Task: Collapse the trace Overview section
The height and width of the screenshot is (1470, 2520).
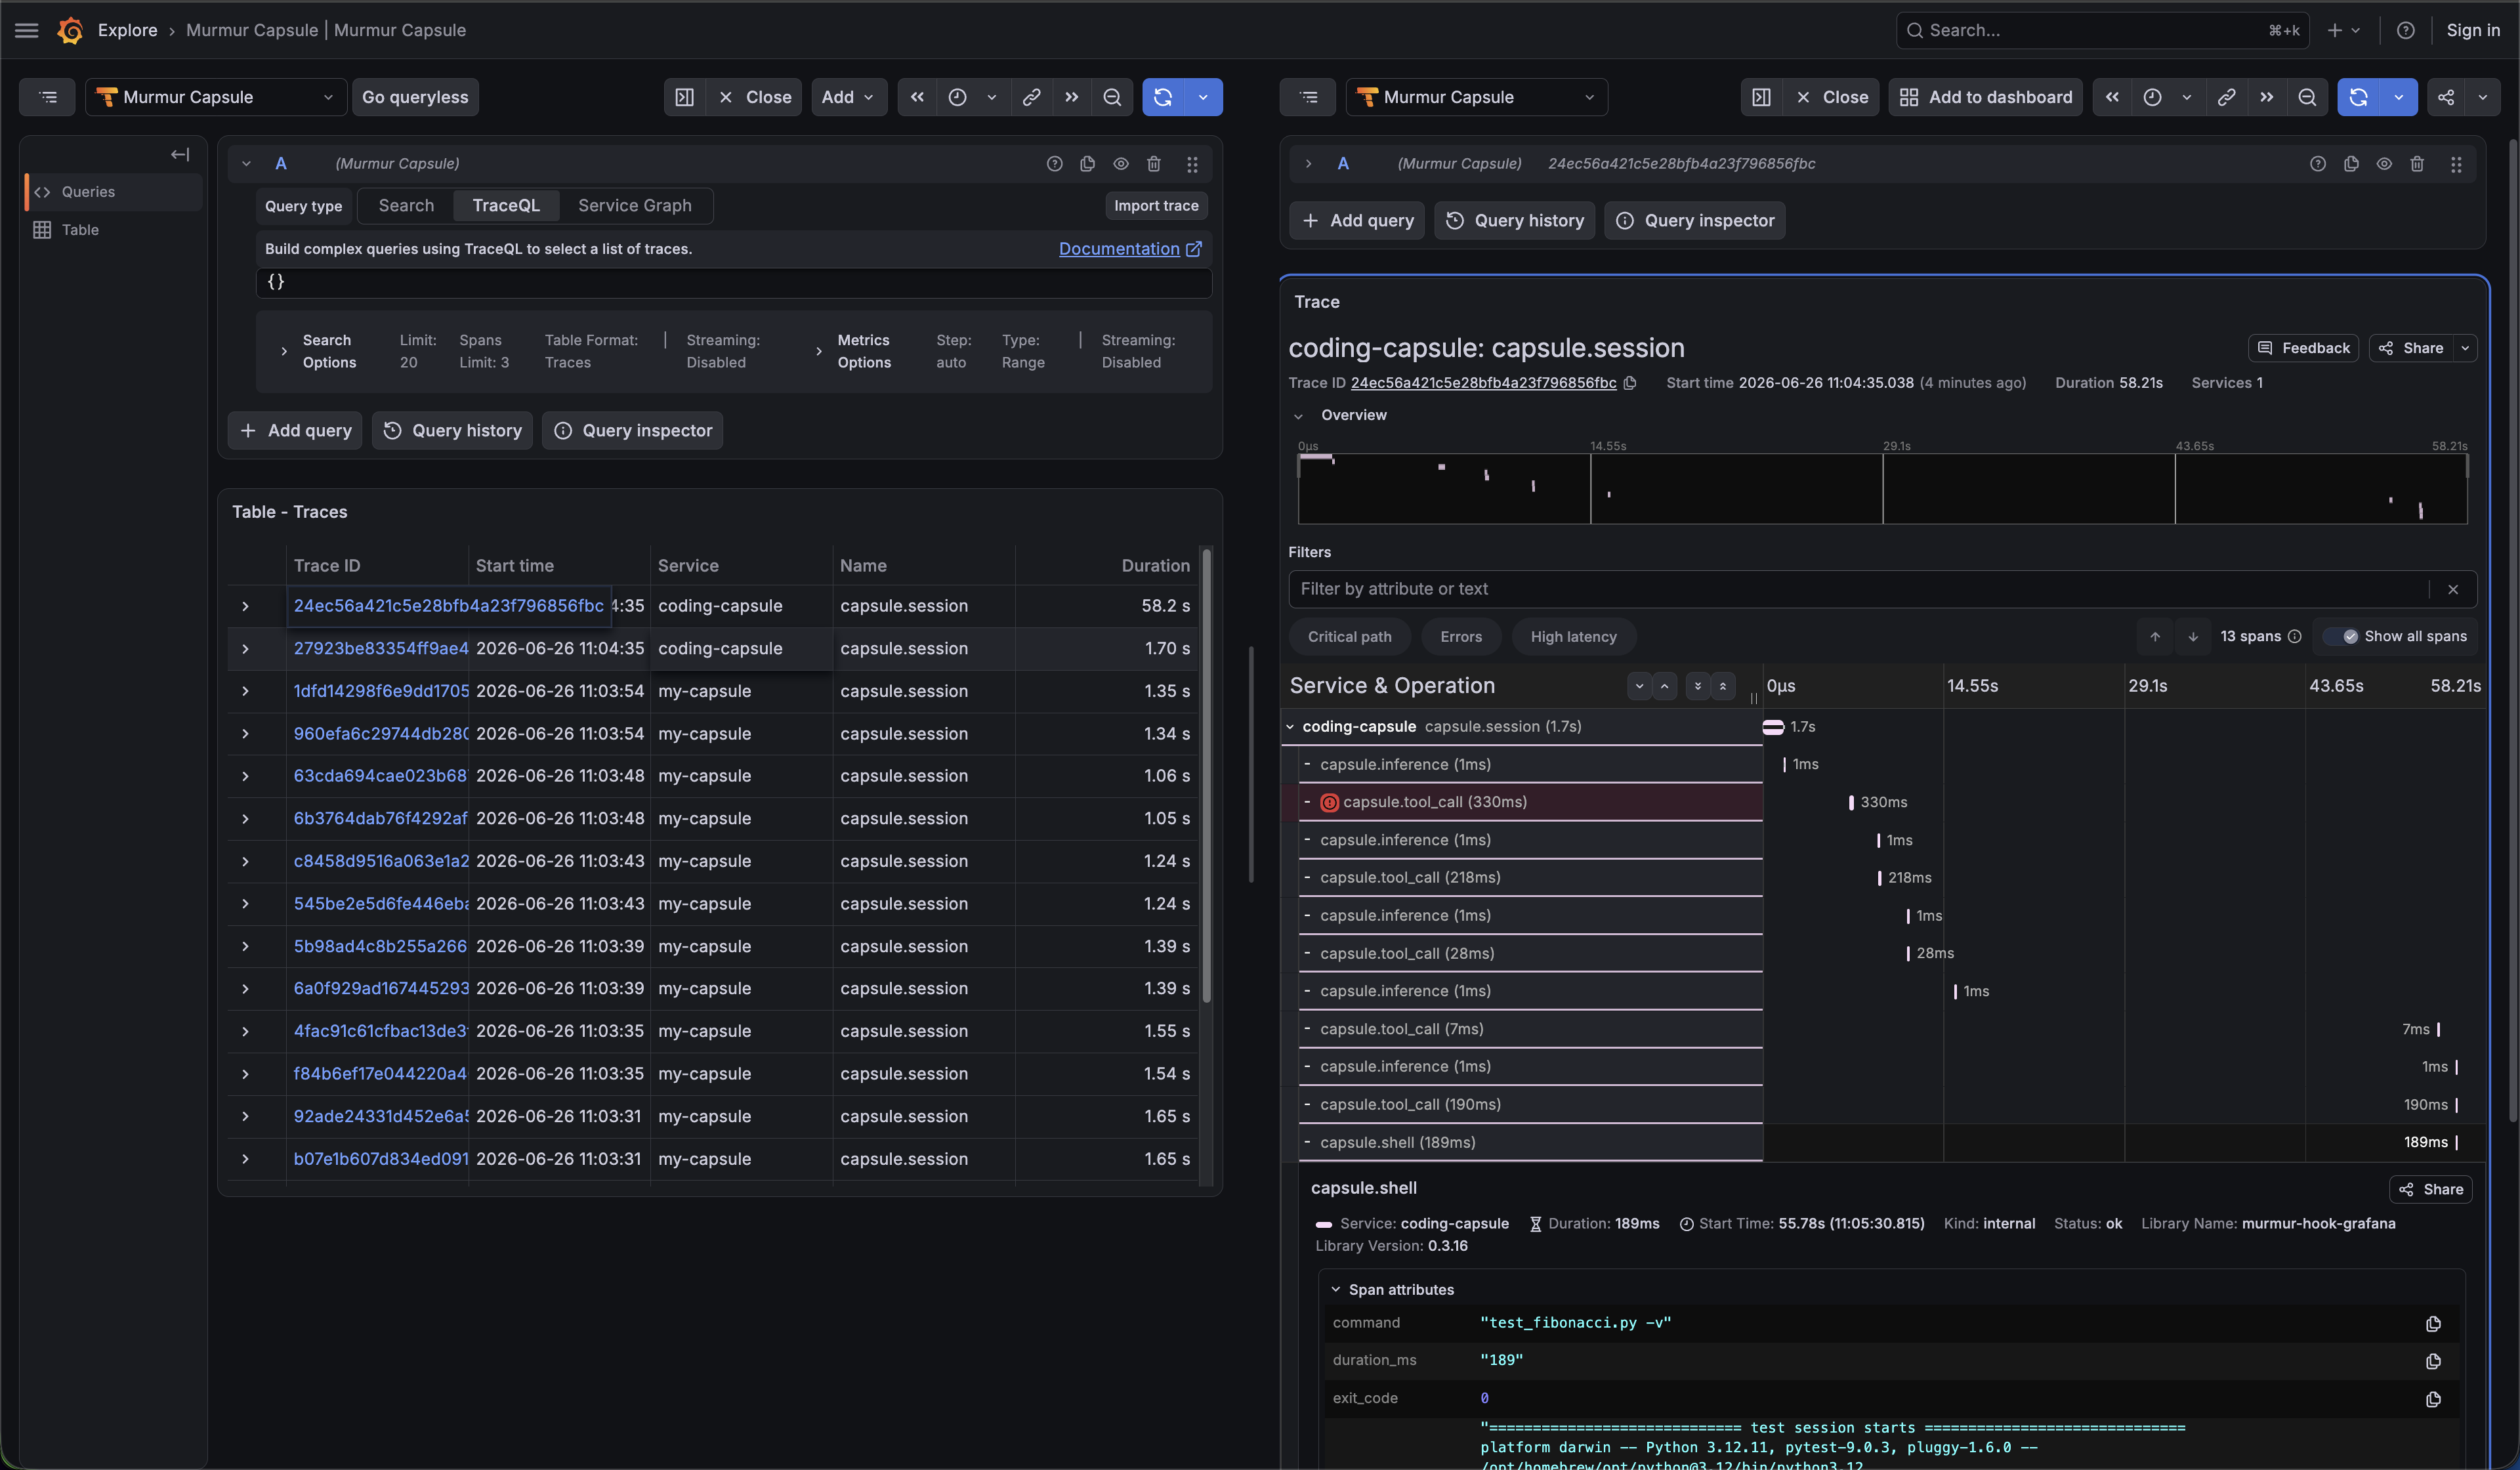Action: point(1298,416)
